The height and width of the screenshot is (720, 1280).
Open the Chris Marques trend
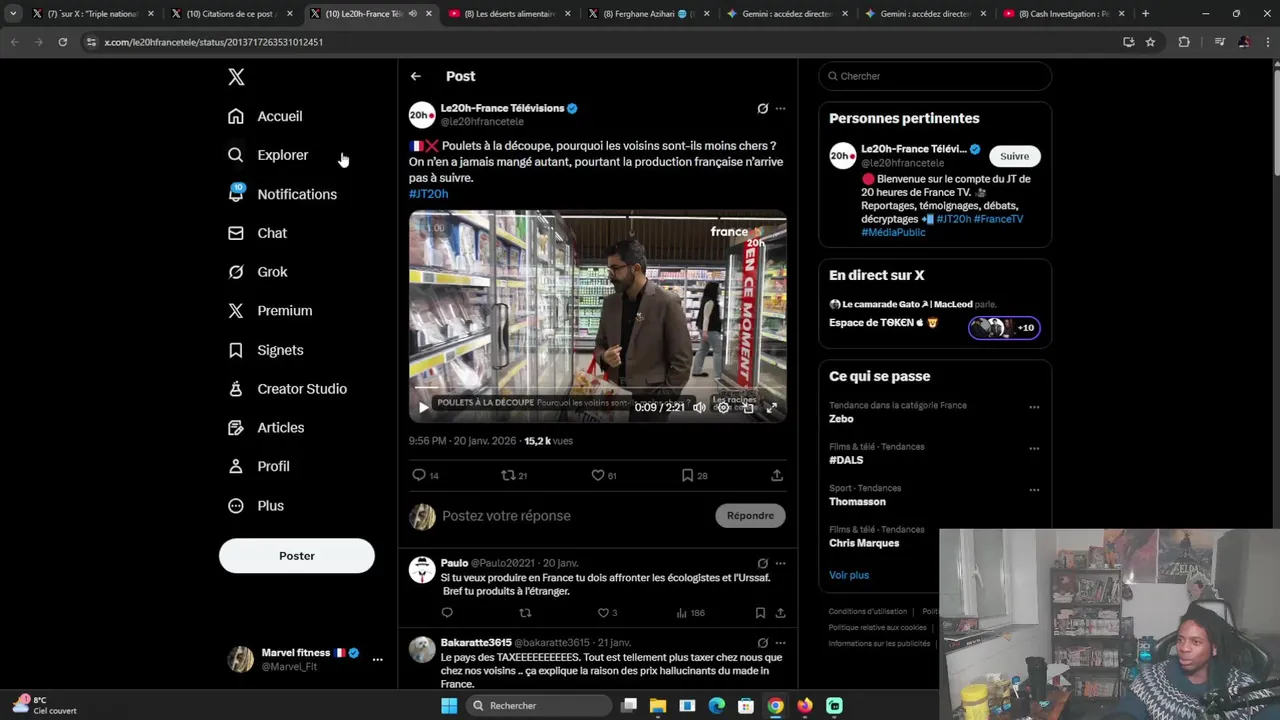click(x=864, y=543)
